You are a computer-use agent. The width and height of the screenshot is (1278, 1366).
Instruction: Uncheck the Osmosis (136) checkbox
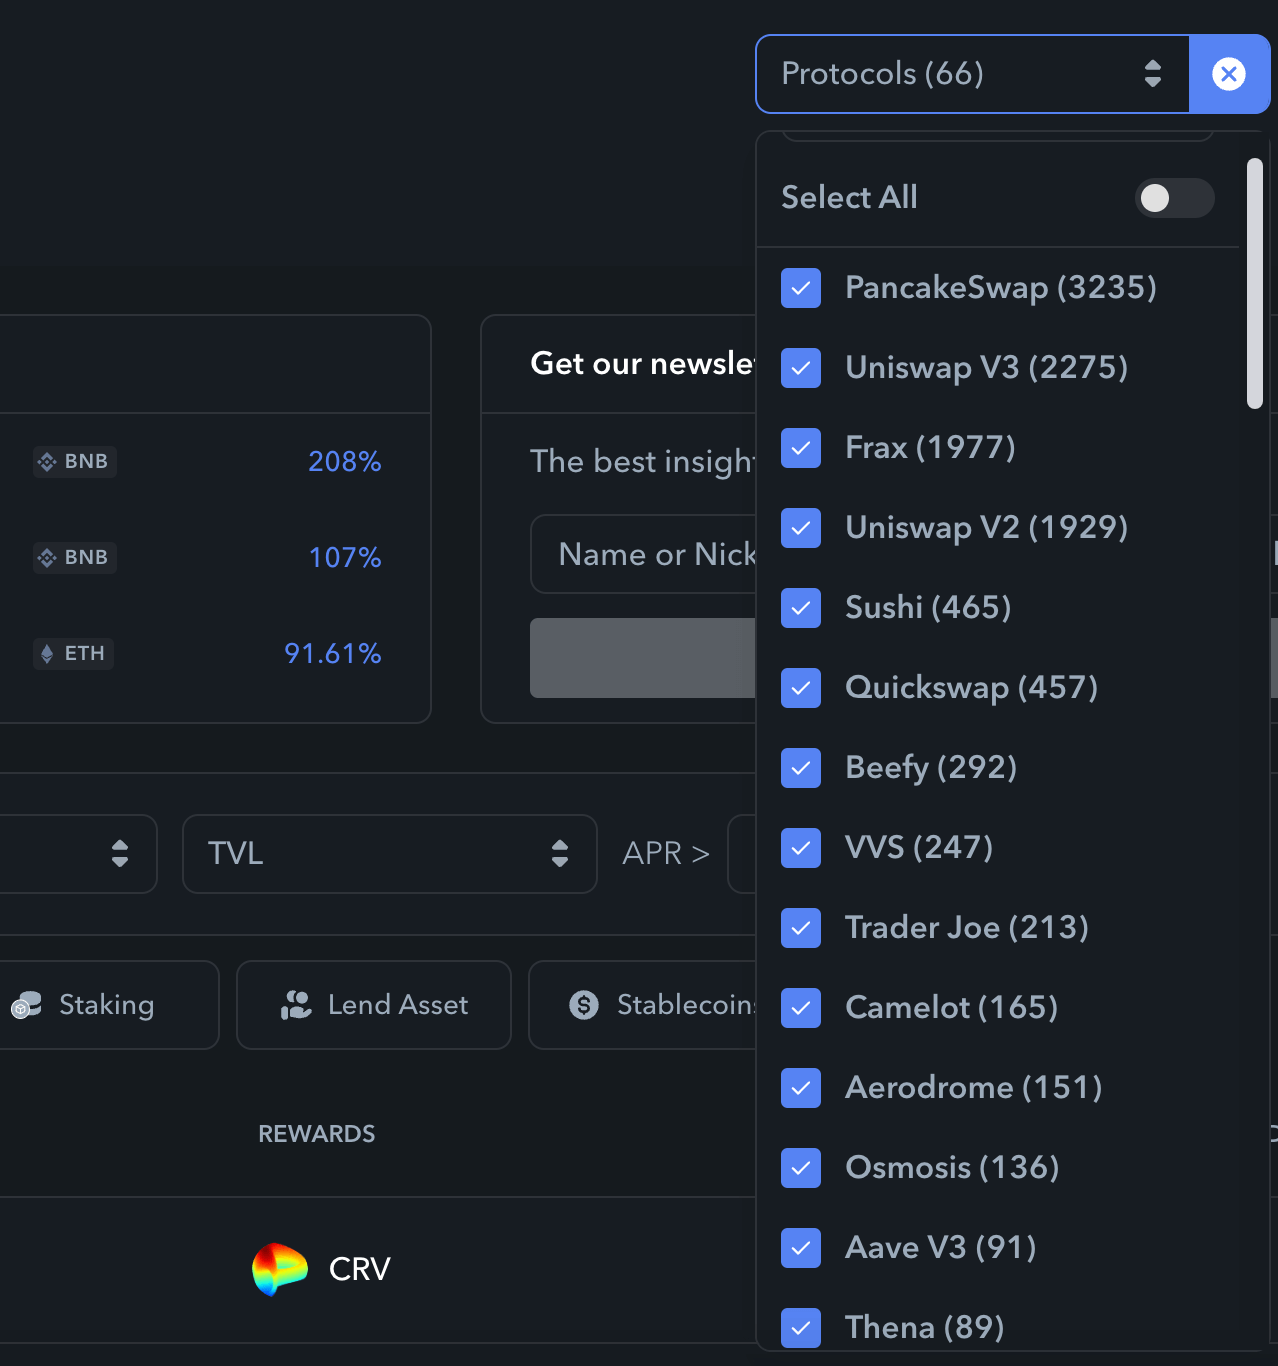coord(801,1168)
